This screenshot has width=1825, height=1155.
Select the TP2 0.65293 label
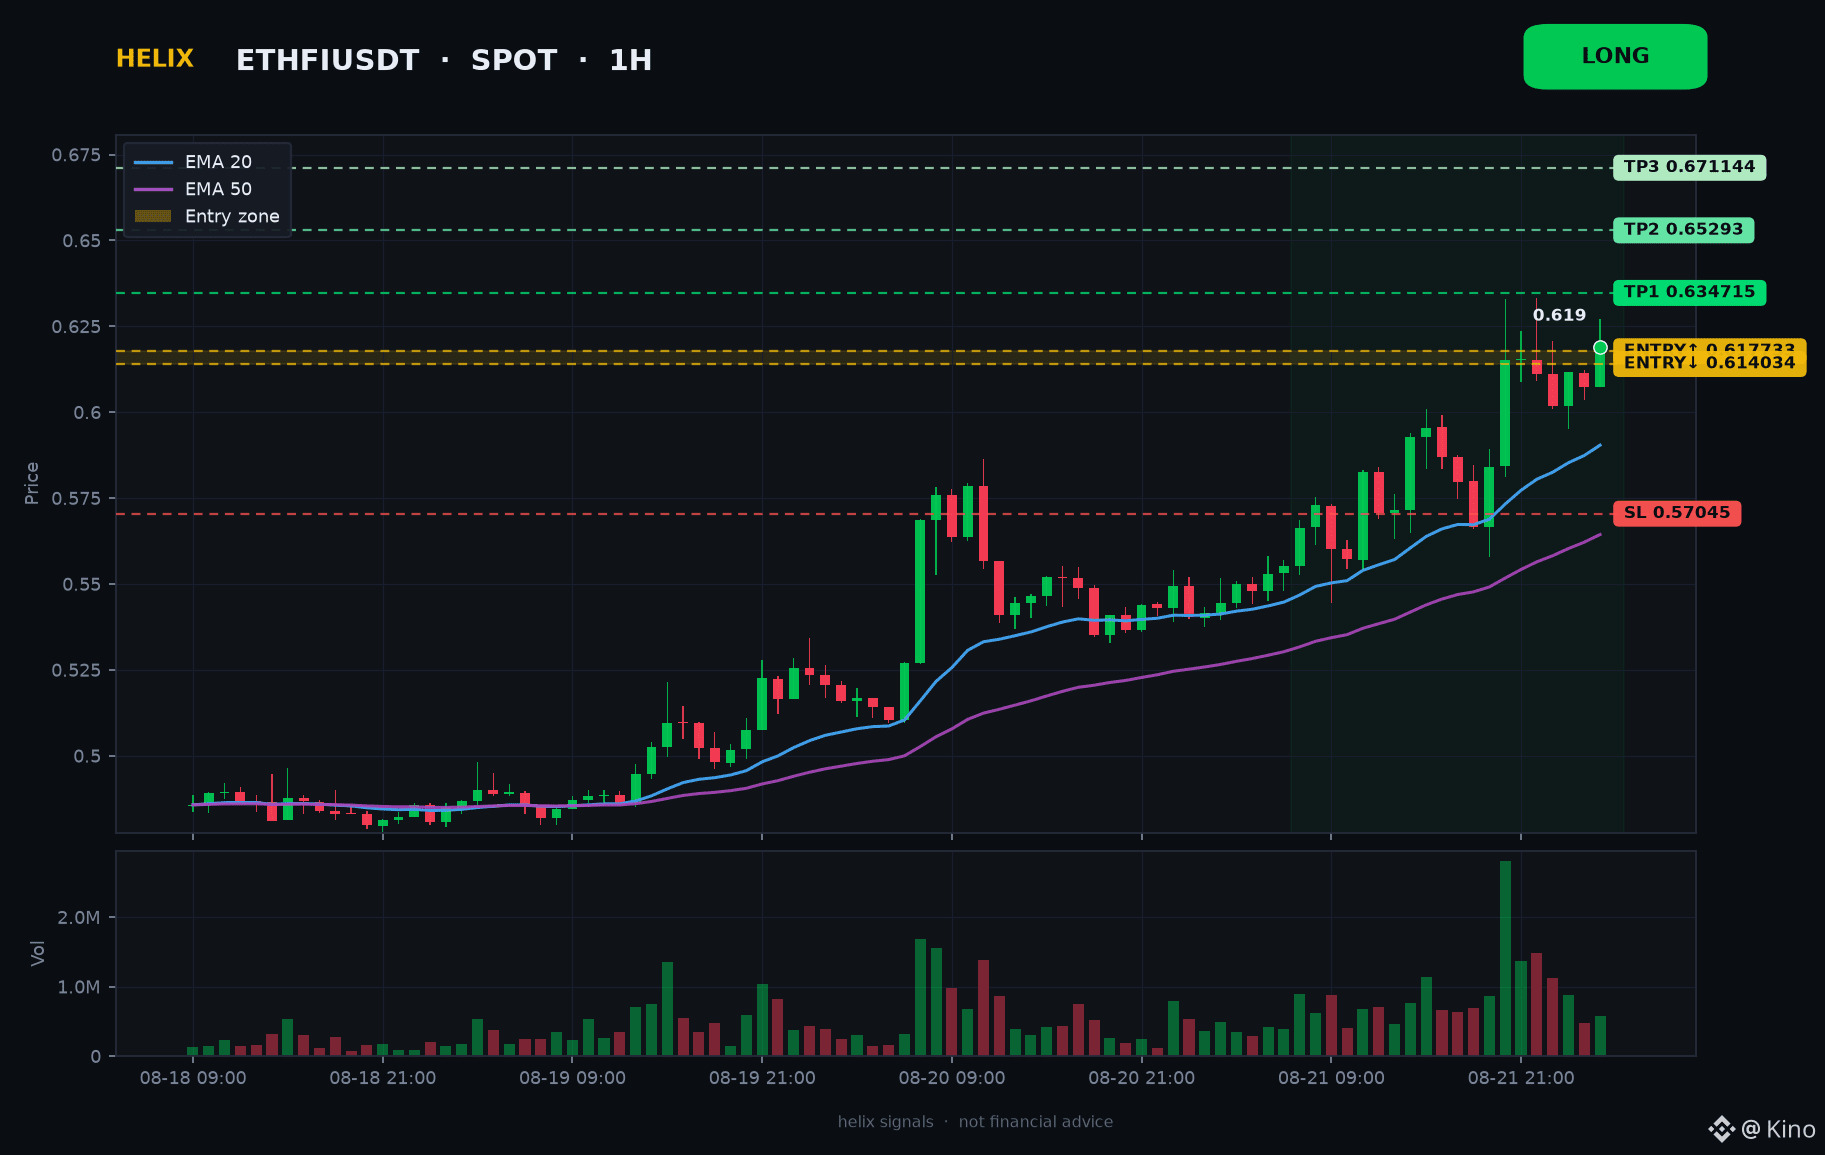[1683, 230]
